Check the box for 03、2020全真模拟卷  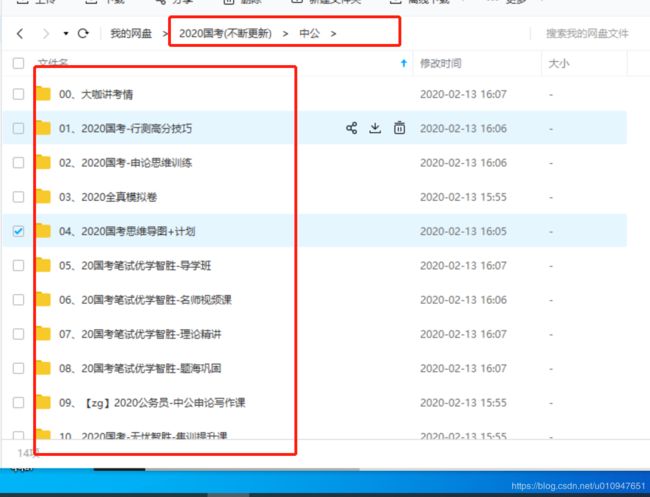pos(18,197)
